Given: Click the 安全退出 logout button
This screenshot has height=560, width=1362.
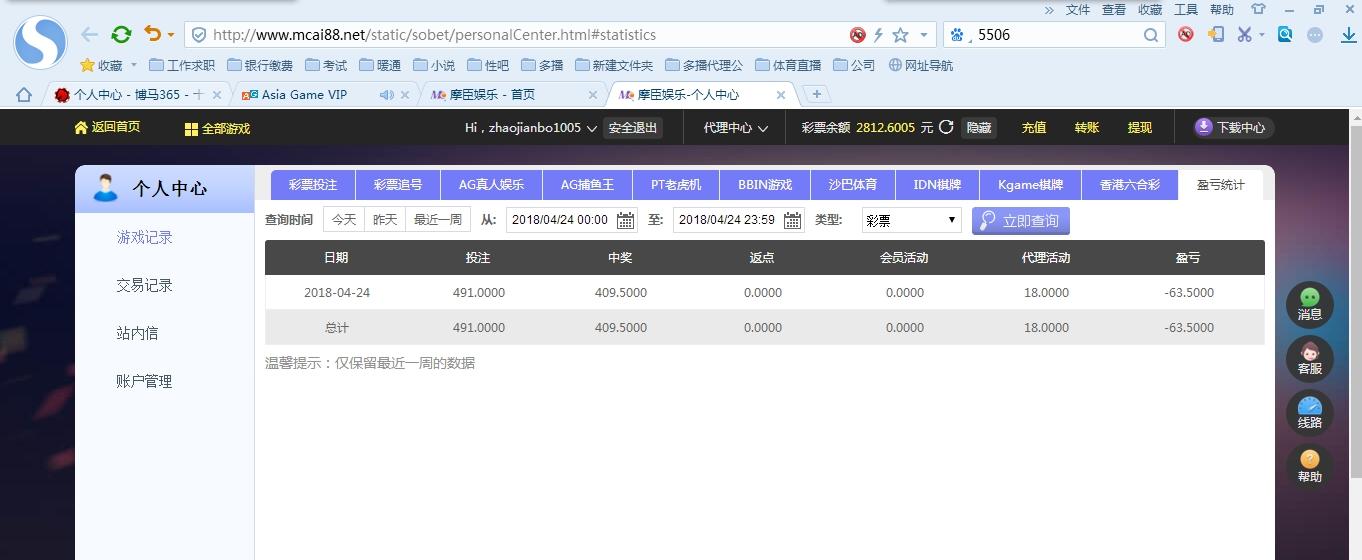Looking at the screenshot, I should pos(633,128).
